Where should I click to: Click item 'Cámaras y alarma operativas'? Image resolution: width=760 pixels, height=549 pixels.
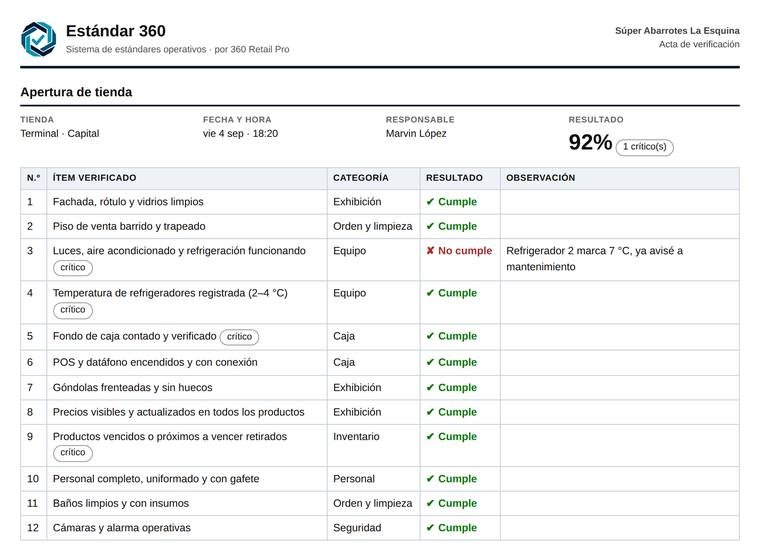[x=122, y=528]
